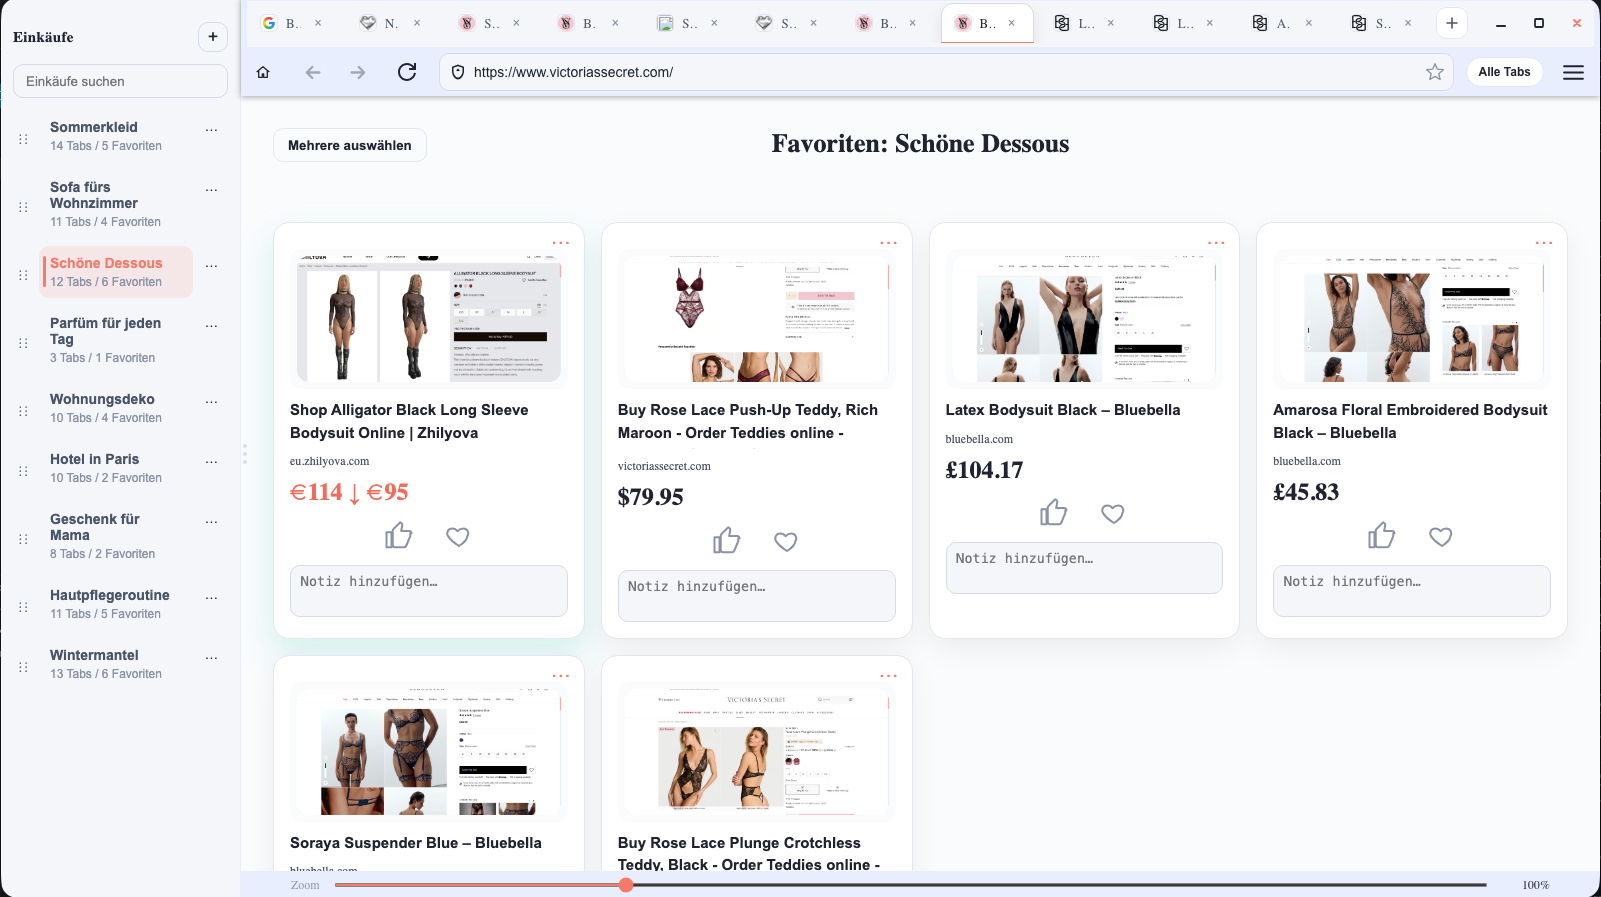Thumbs up Amarosa Floral Embroidered Bodysuit

(x=1382, y=536)
